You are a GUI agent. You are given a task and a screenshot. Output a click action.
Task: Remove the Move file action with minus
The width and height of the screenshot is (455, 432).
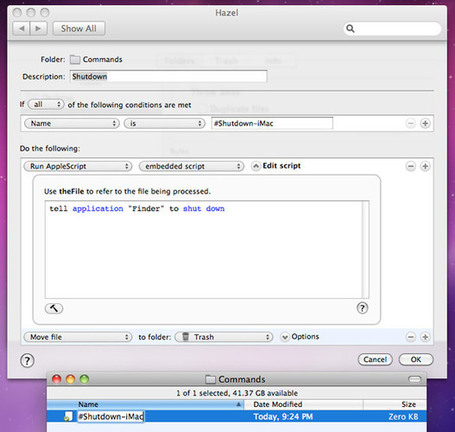pyautogui.click(x=411, y=337)
